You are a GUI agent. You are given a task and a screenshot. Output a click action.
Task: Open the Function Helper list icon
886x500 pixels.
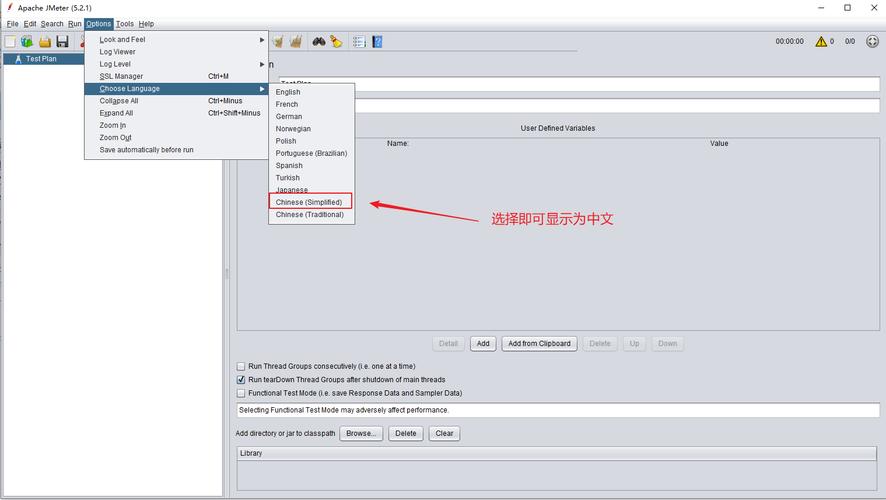pos(359,41)
